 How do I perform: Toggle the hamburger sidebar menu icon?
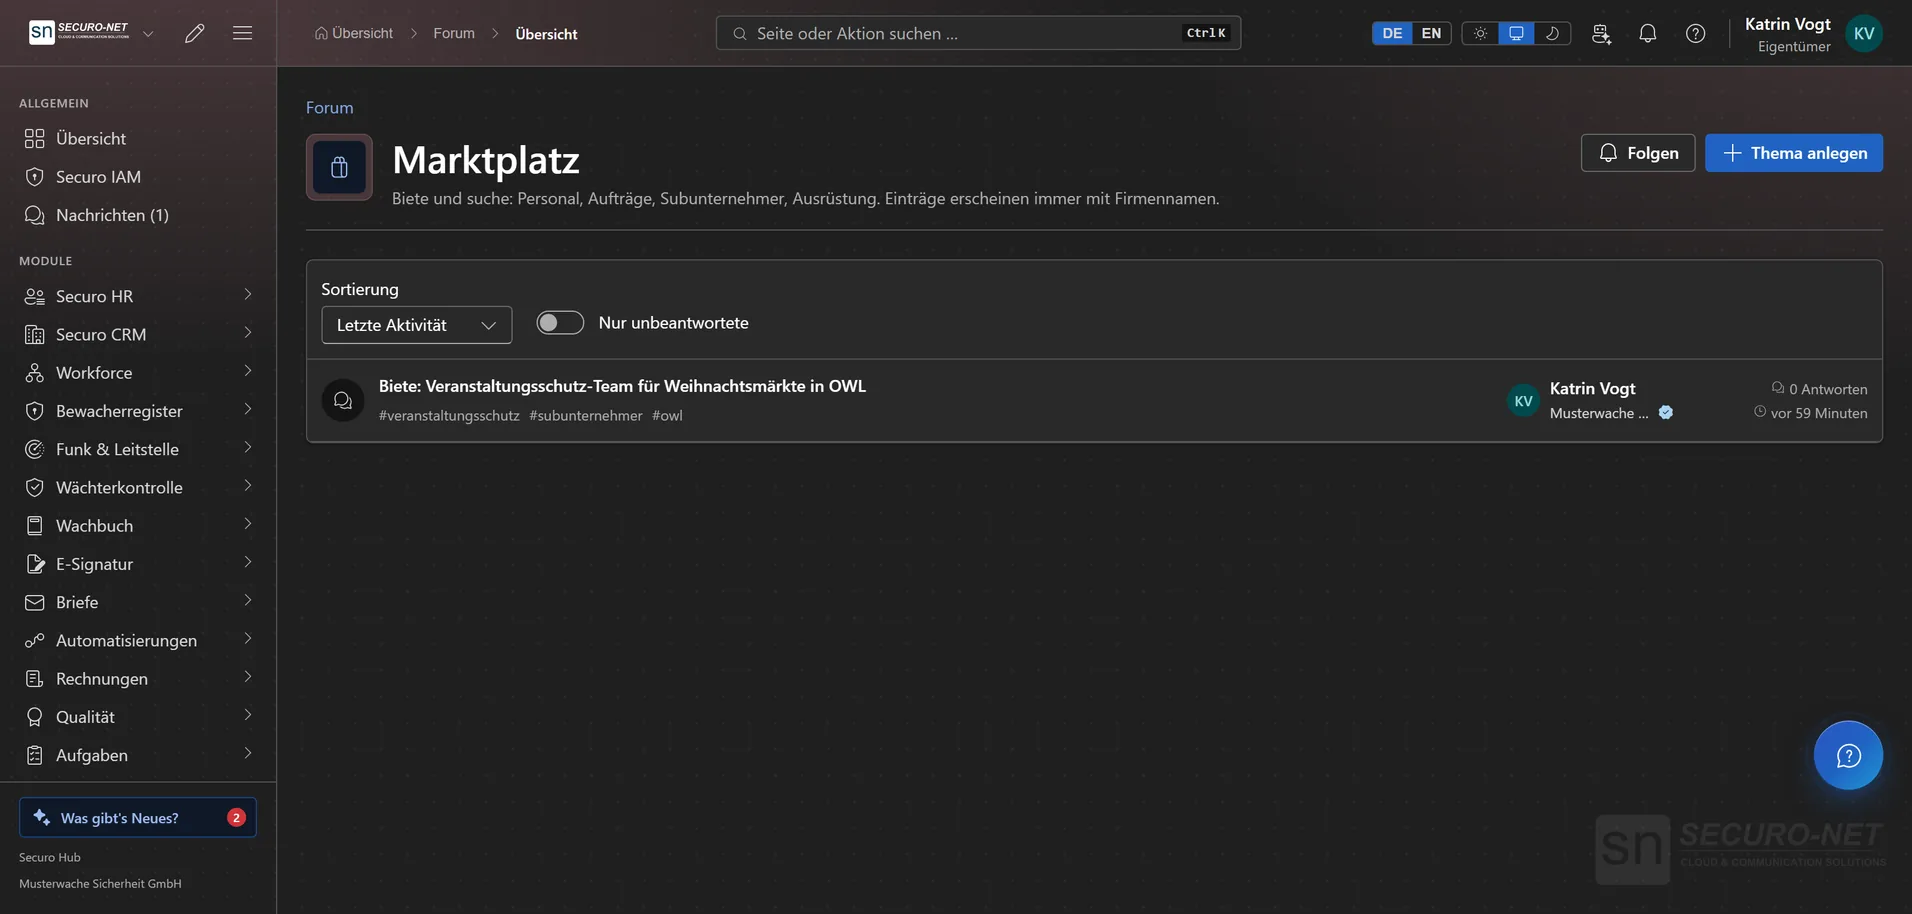click(242, 33)
